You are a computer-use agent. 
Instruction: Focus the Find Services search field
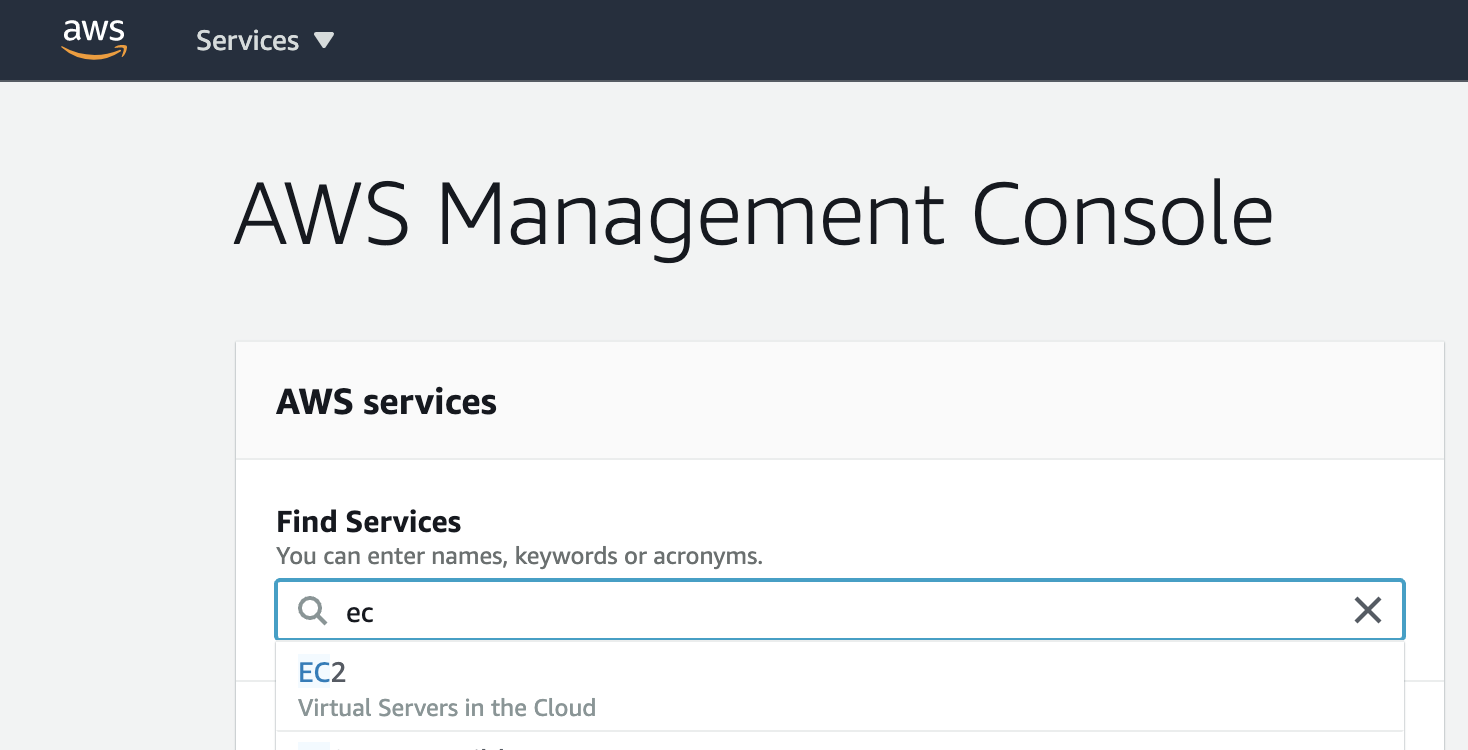840,610
